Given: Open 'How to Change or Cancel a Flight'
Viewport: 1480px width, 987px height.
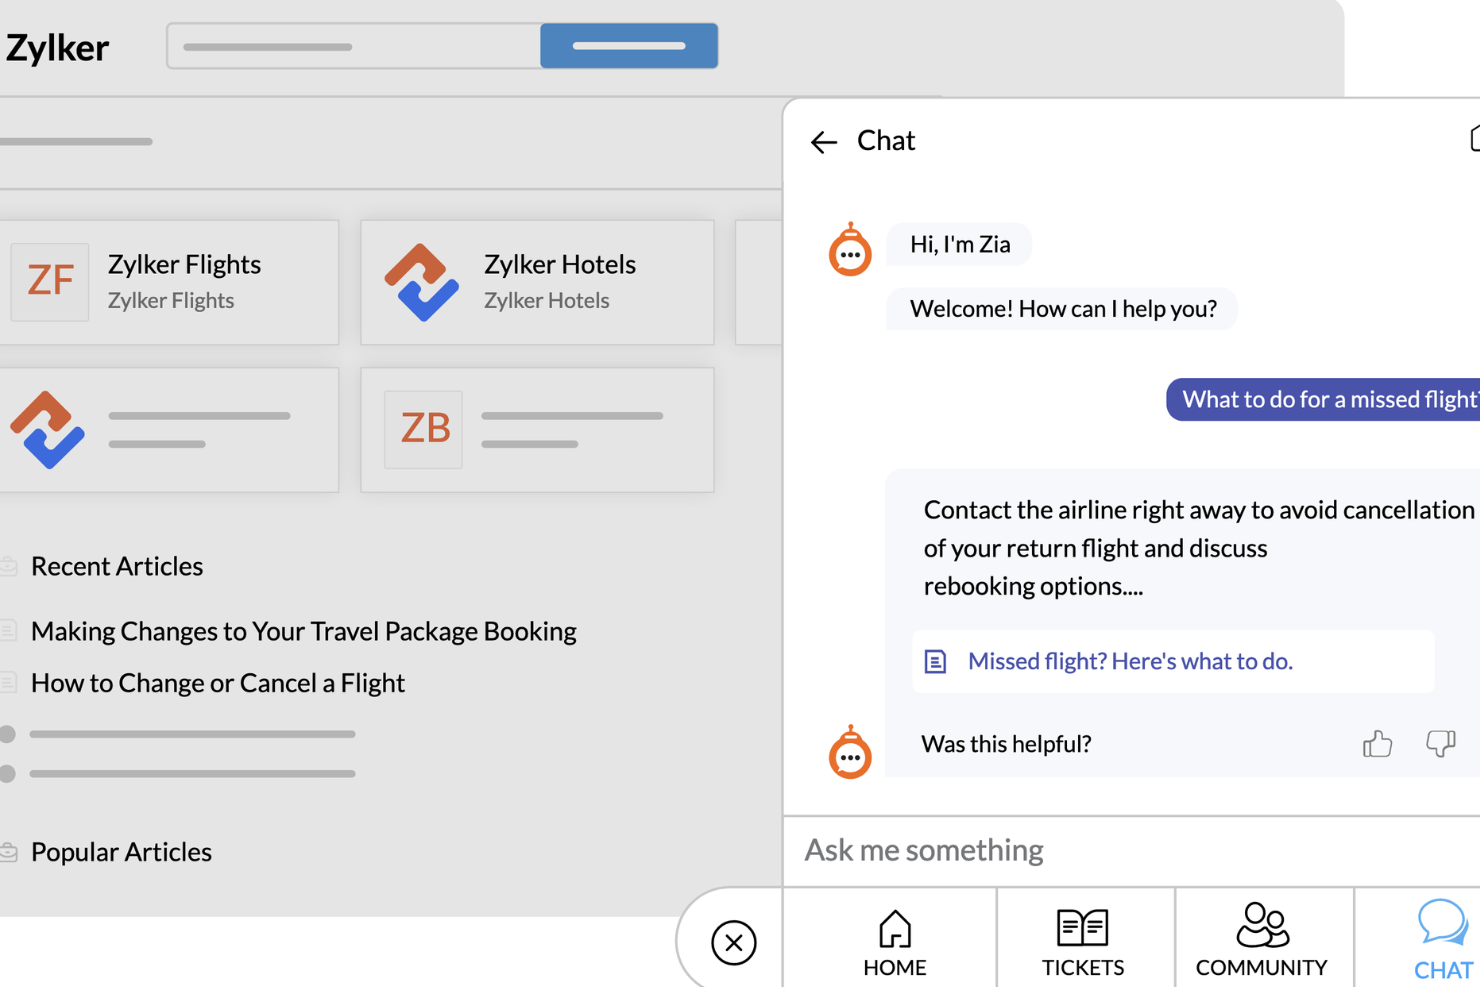Looking at the screenshot, I should 218,683.
